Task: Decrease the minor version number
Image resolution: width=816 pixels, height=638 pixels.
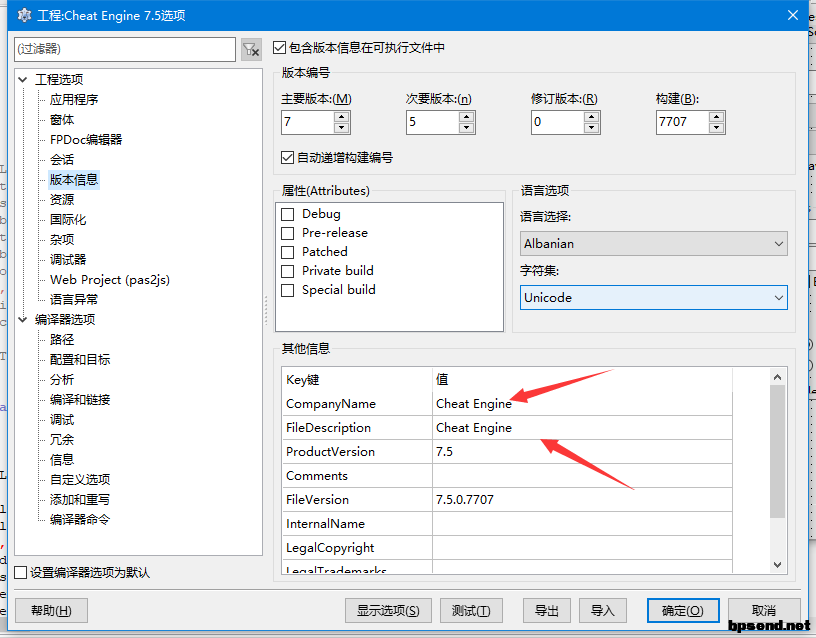Action: (x=467, y=127)
